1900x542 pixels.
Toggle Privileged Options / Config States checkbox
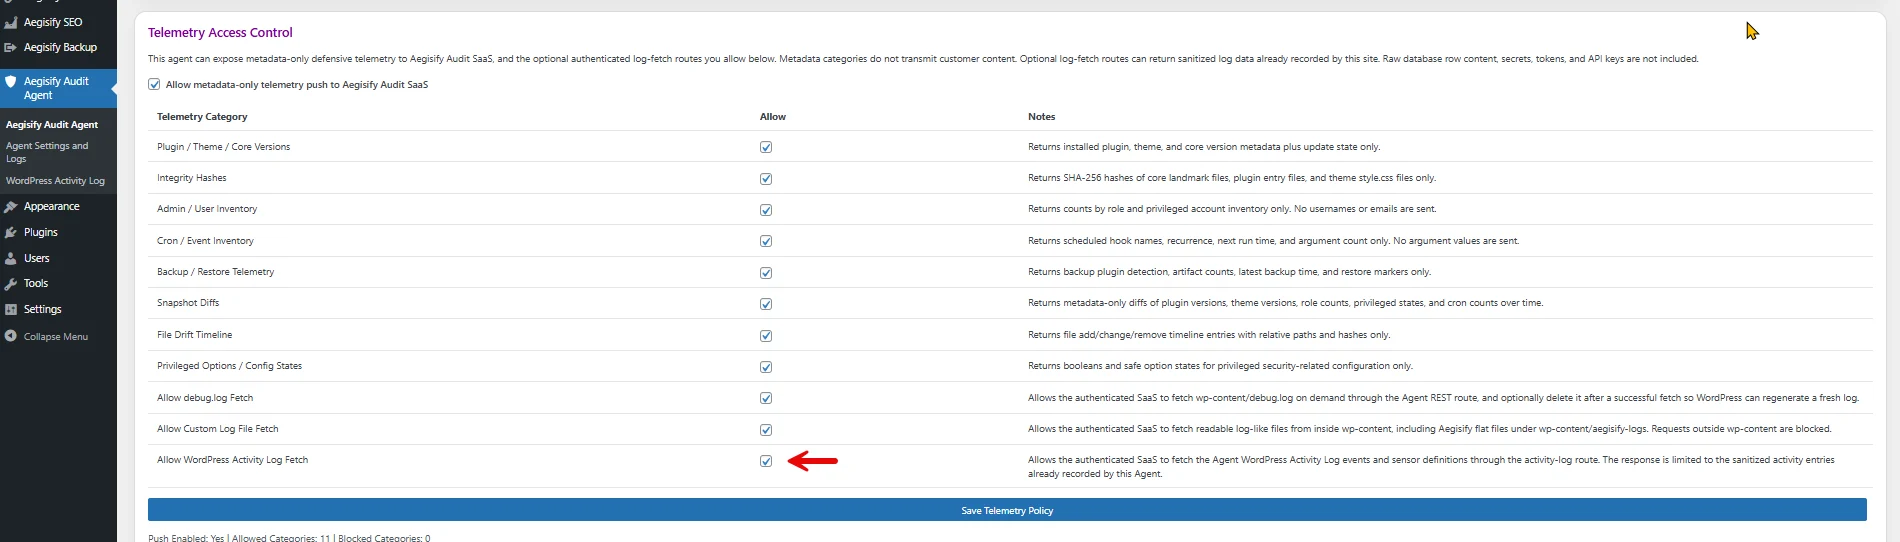[766, 367]
